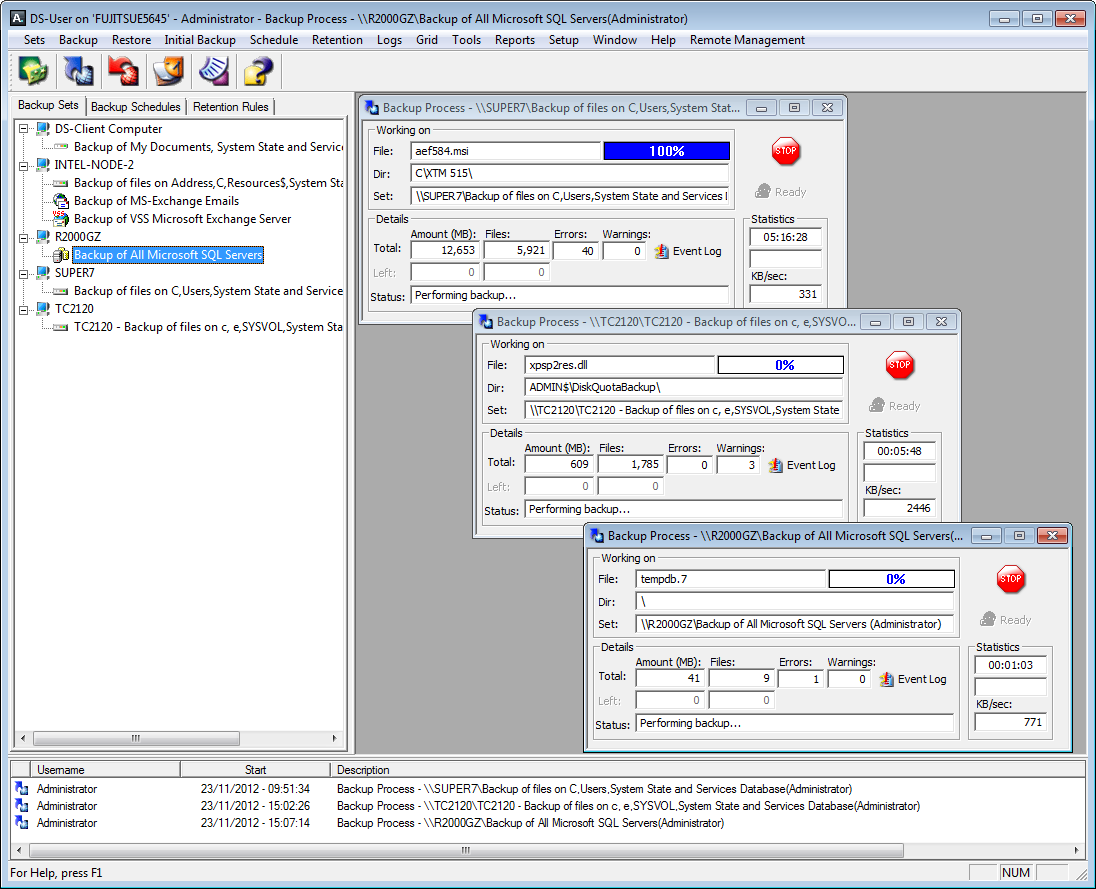Stop the R2000GZ SQL backup process

click(x=1011, y=579)
